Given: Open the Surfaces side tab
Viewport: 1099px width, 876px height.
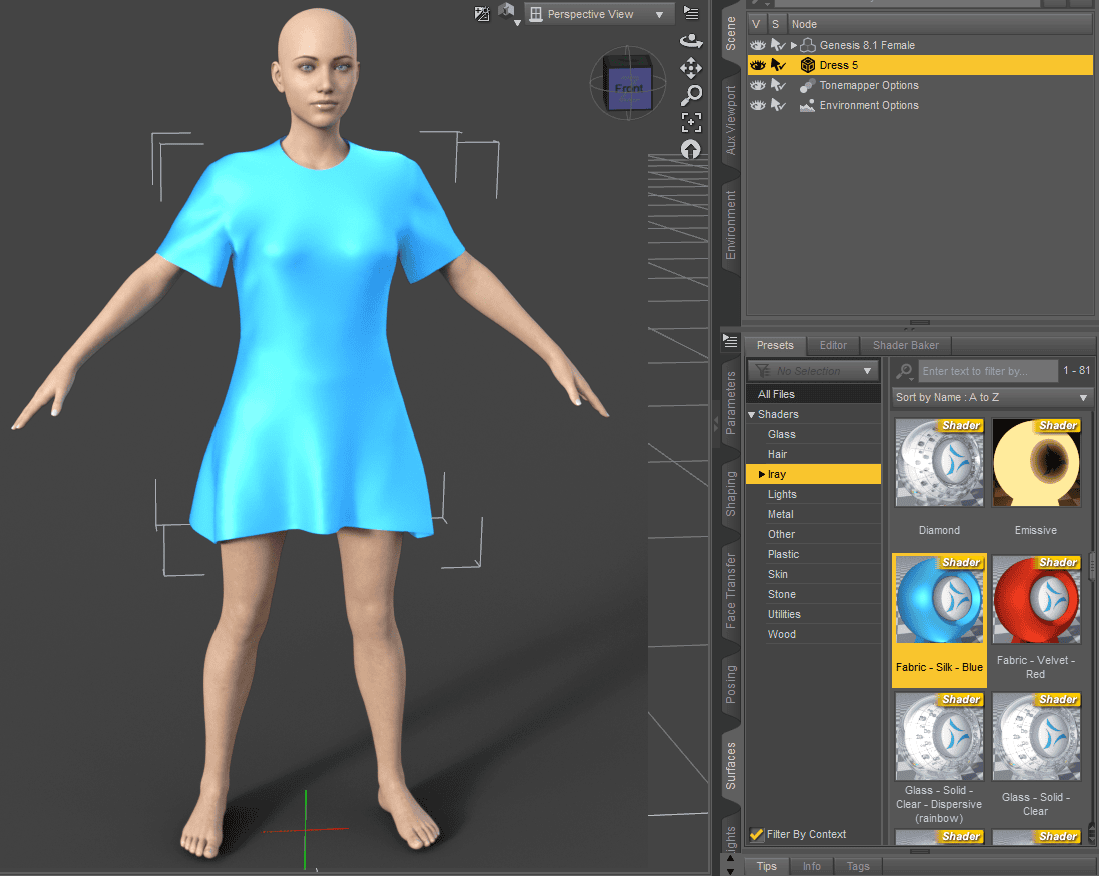Looking at the screenshot, I should [731, 764].
